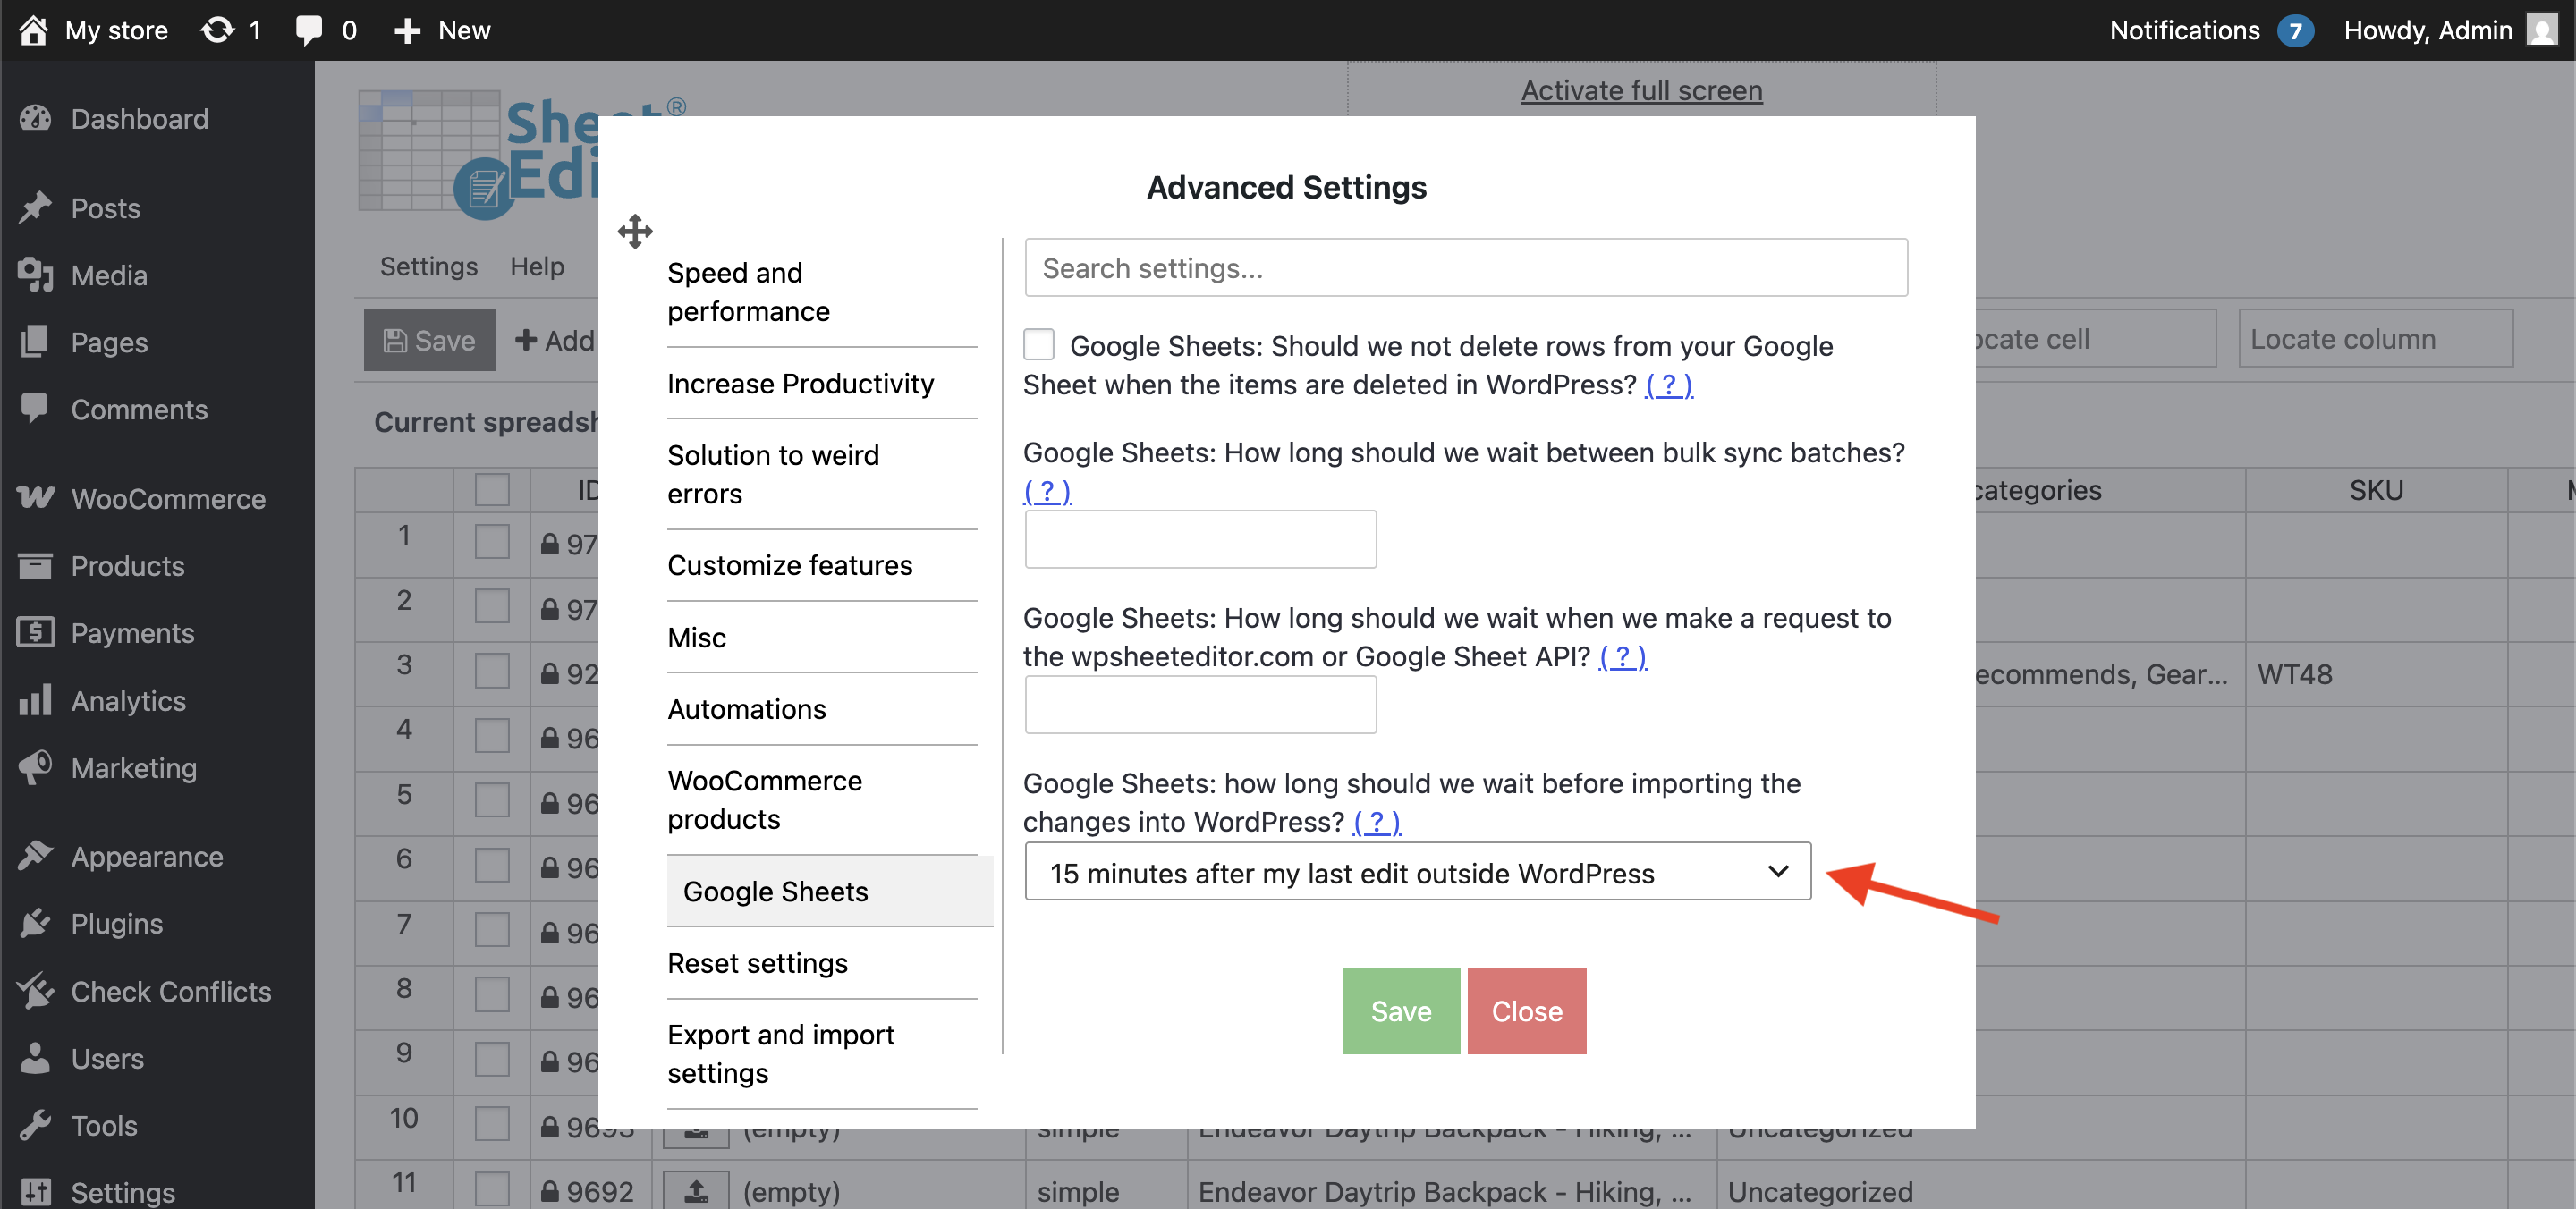Viewport: 2576px width, 1209px height.
Task: Tick the checkbox for row 4
Action: coord(492,737)
